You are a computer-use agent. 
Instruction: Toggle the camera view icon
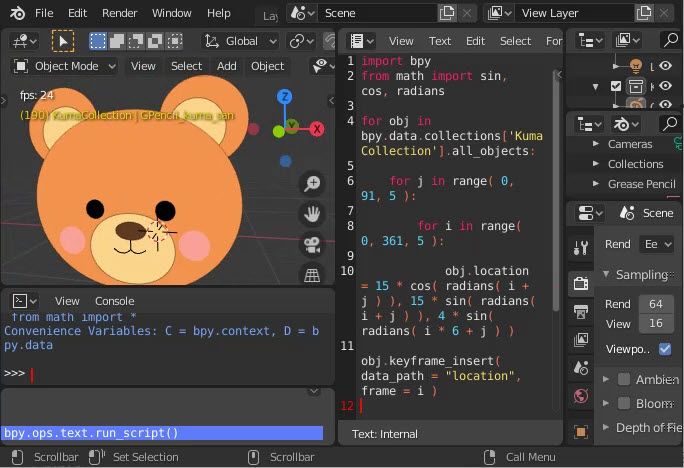[x=313, y=245]
